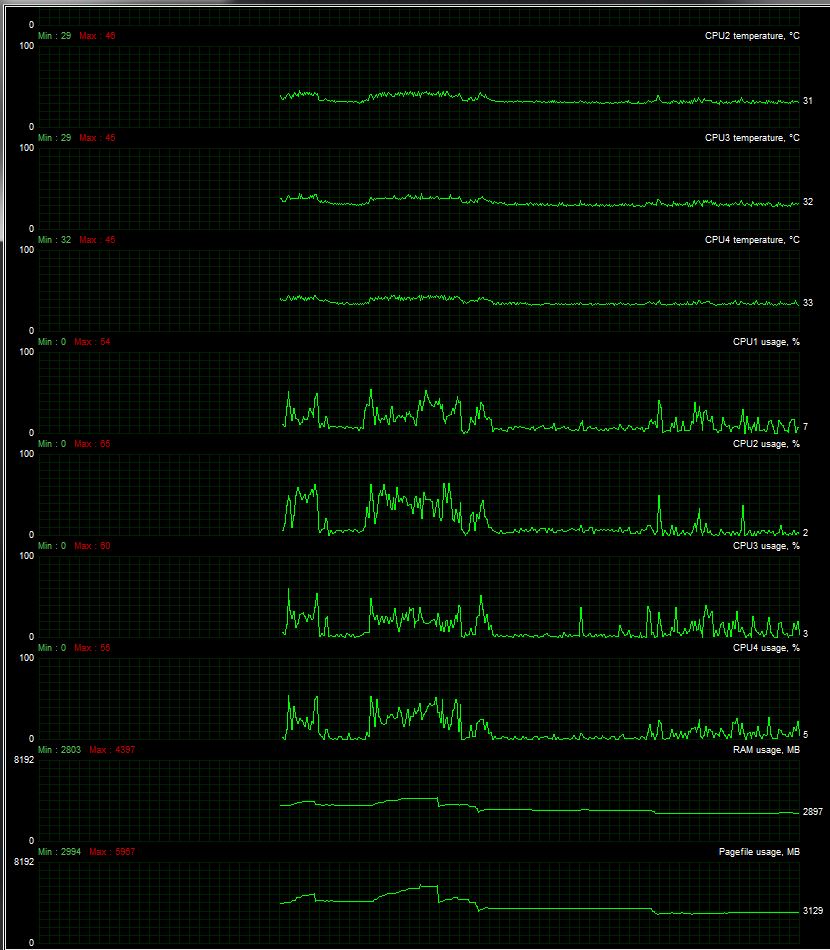Click inside the Pagefile usage plot area
Viewport: 830px width, 950px height.
(x=419, y=903)
